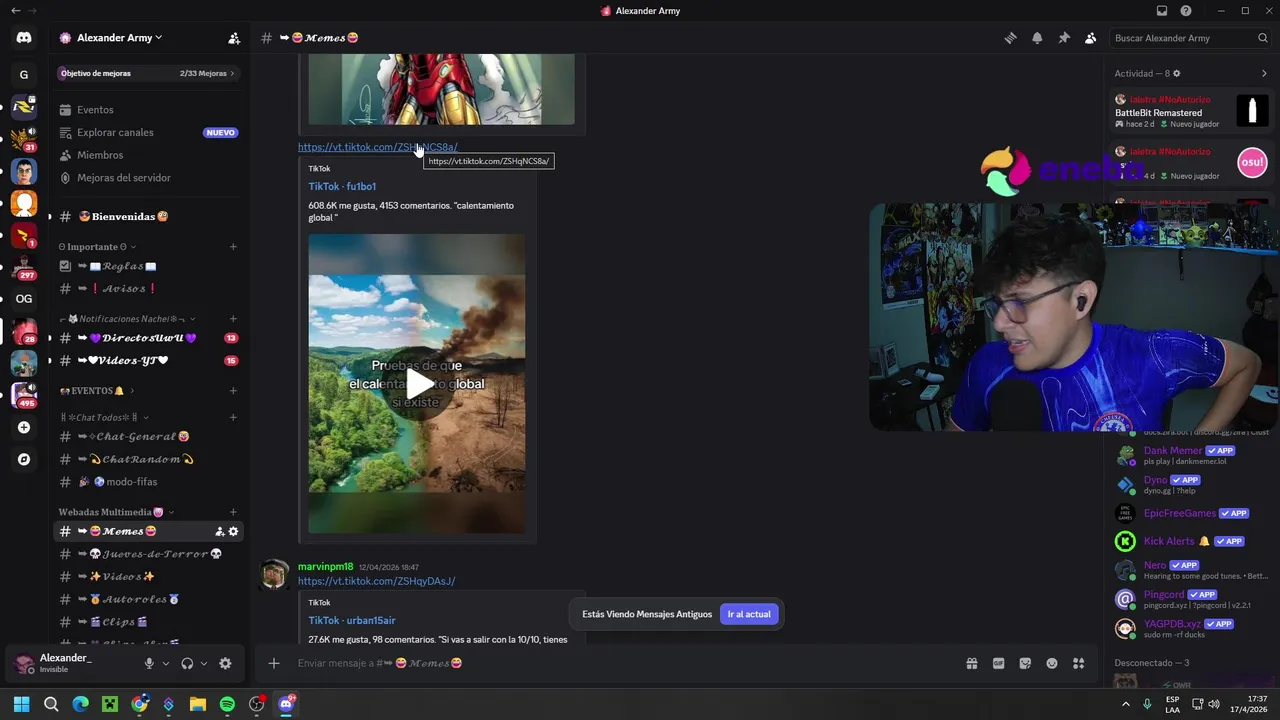Open the emoji picker icon

pos(1052,663)
